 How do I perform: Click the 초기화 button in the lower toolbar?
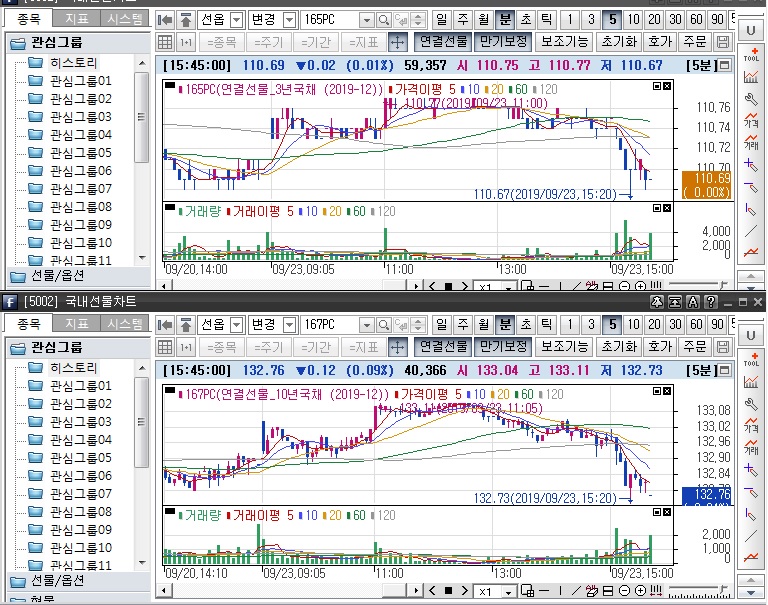pyautogui.click(x=618, y=347)
